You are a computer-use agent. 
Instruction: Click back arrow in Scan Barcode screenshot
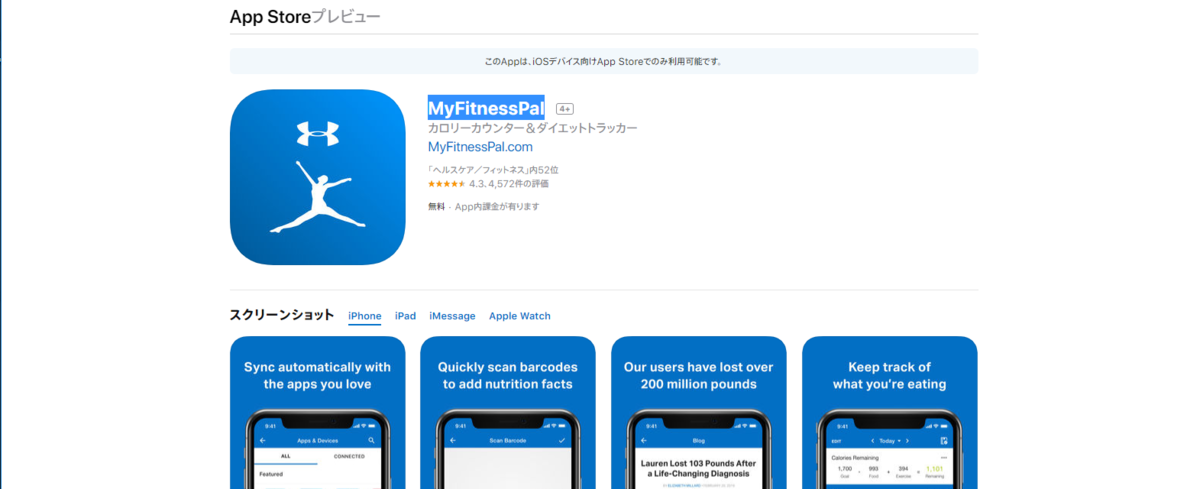453,440
